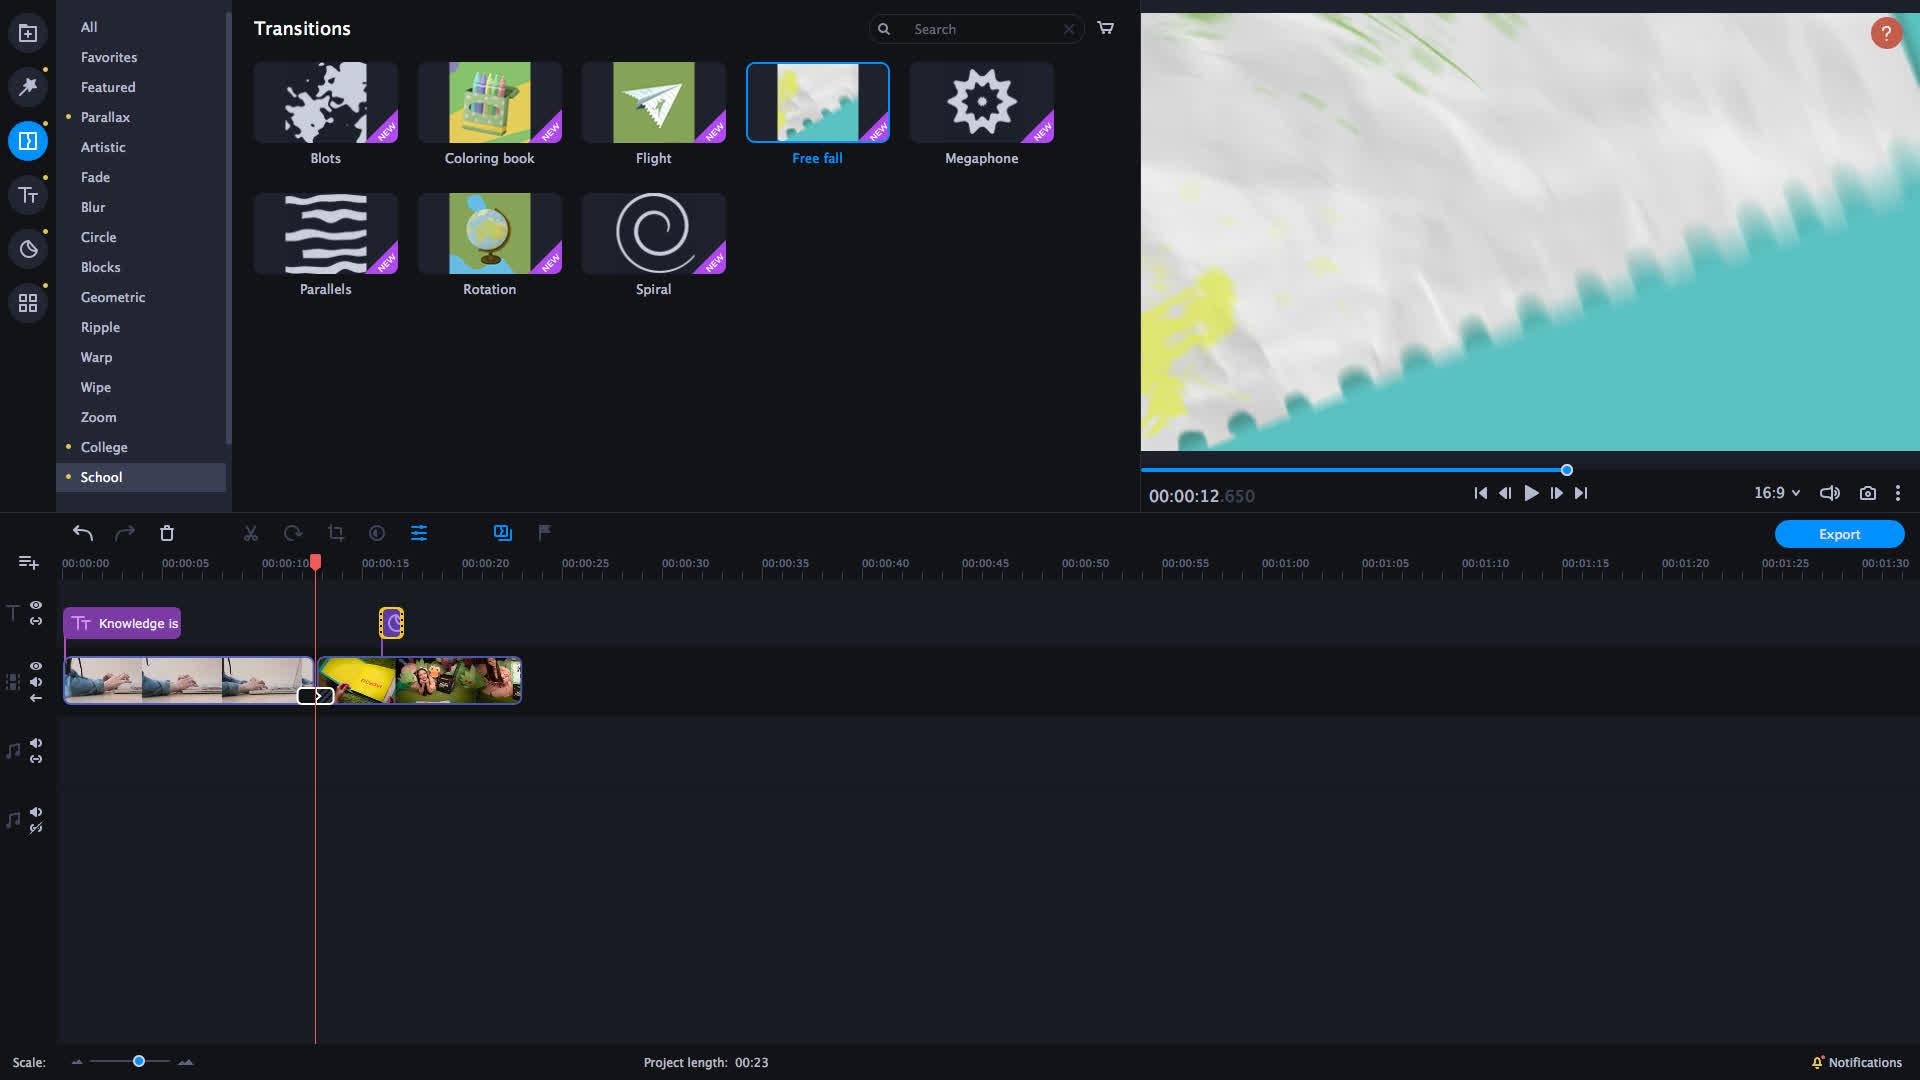Adjust the timeline Scale slider
Image resolution: width=1920 pixels, height=1080 pixels.
[x=138, y=1061]
